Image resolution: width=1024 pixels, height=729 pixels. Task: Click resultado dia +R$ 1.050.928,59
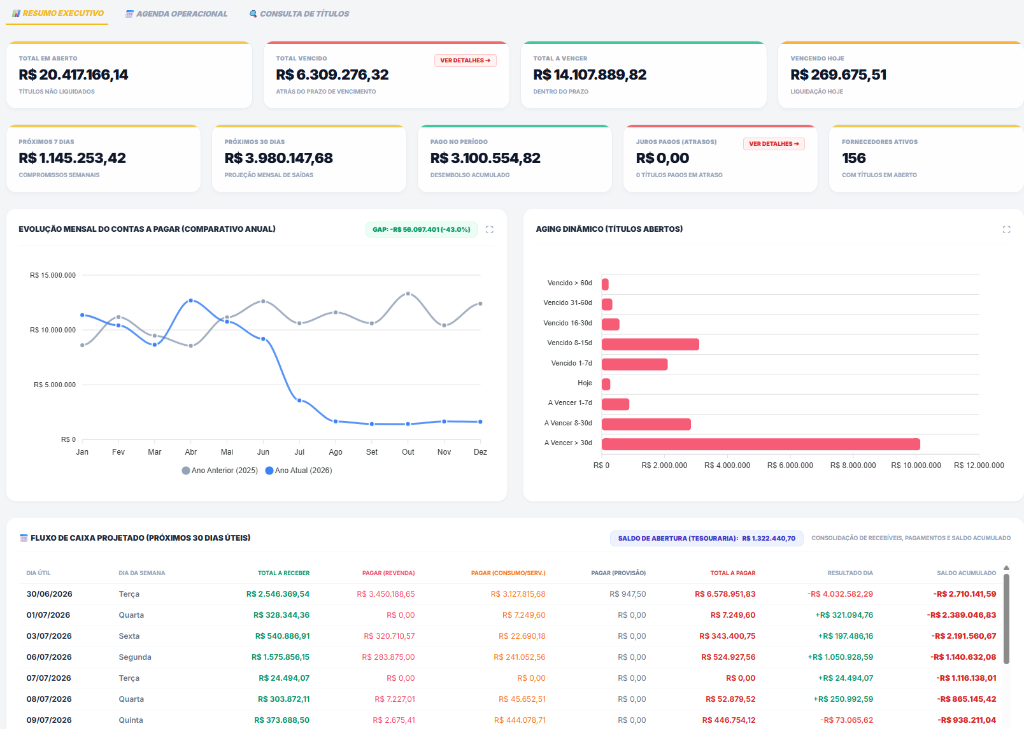(x=840, y=657)
